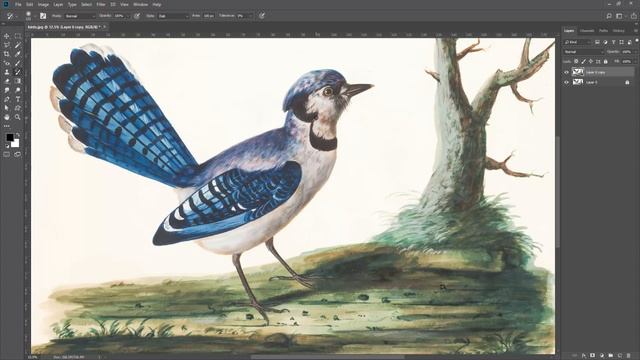Viewport: 640px width, 360px height.
Task: Select the Eyedropper tool
Action: (18, 54)
